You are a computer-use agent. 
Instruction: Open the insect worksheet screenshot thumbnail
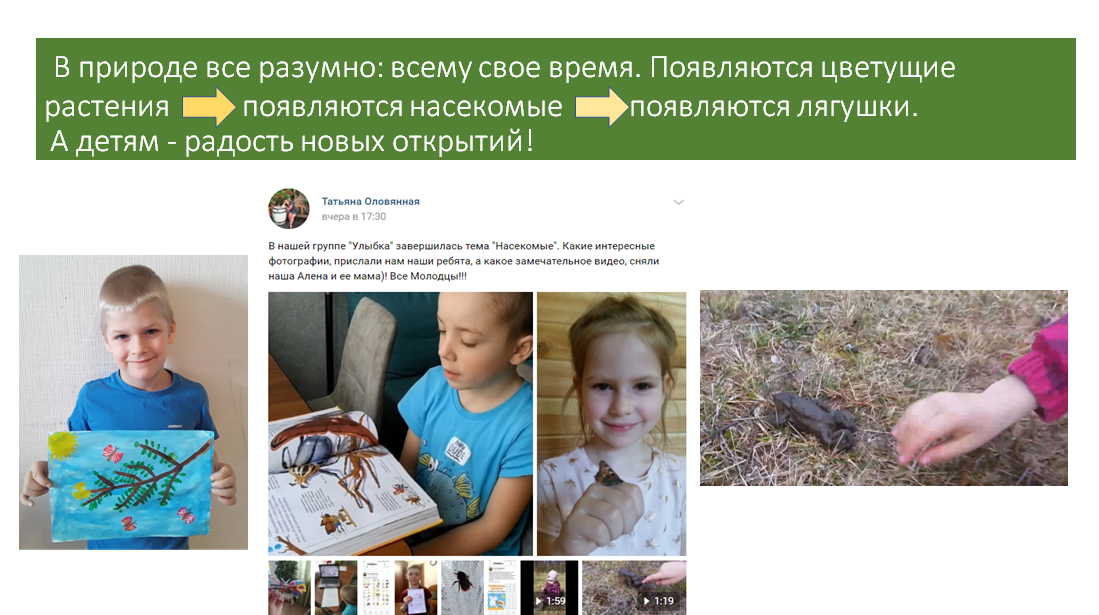point(375,588)
